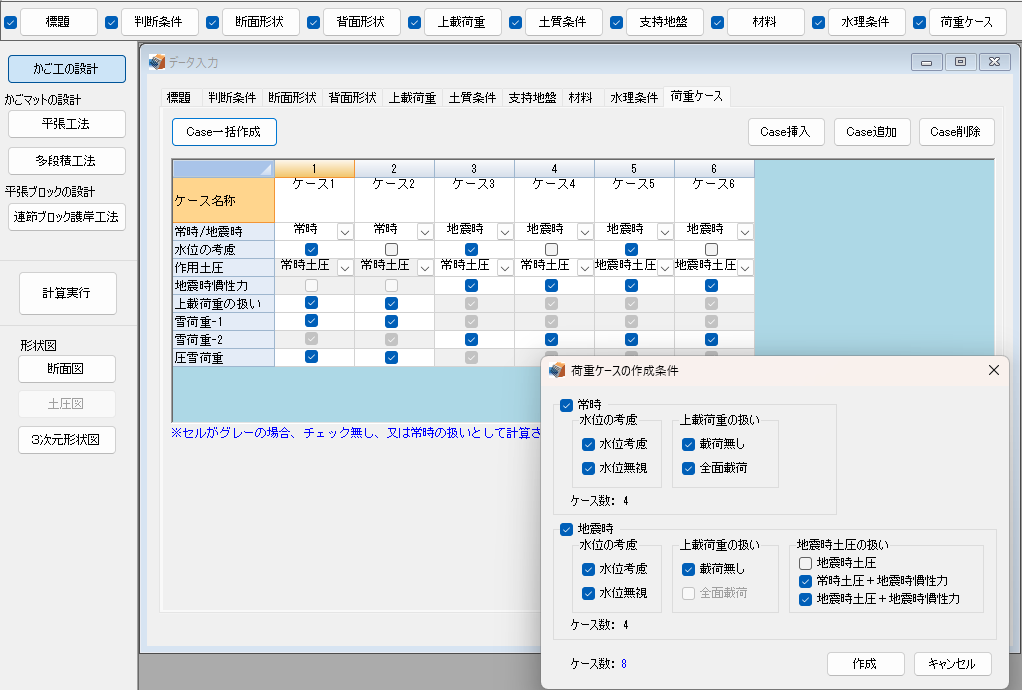The width and height of the screenshot is (1022, 690).
Task: Run calculation with 計算実行 button
Action: click(x=68, y=293)
